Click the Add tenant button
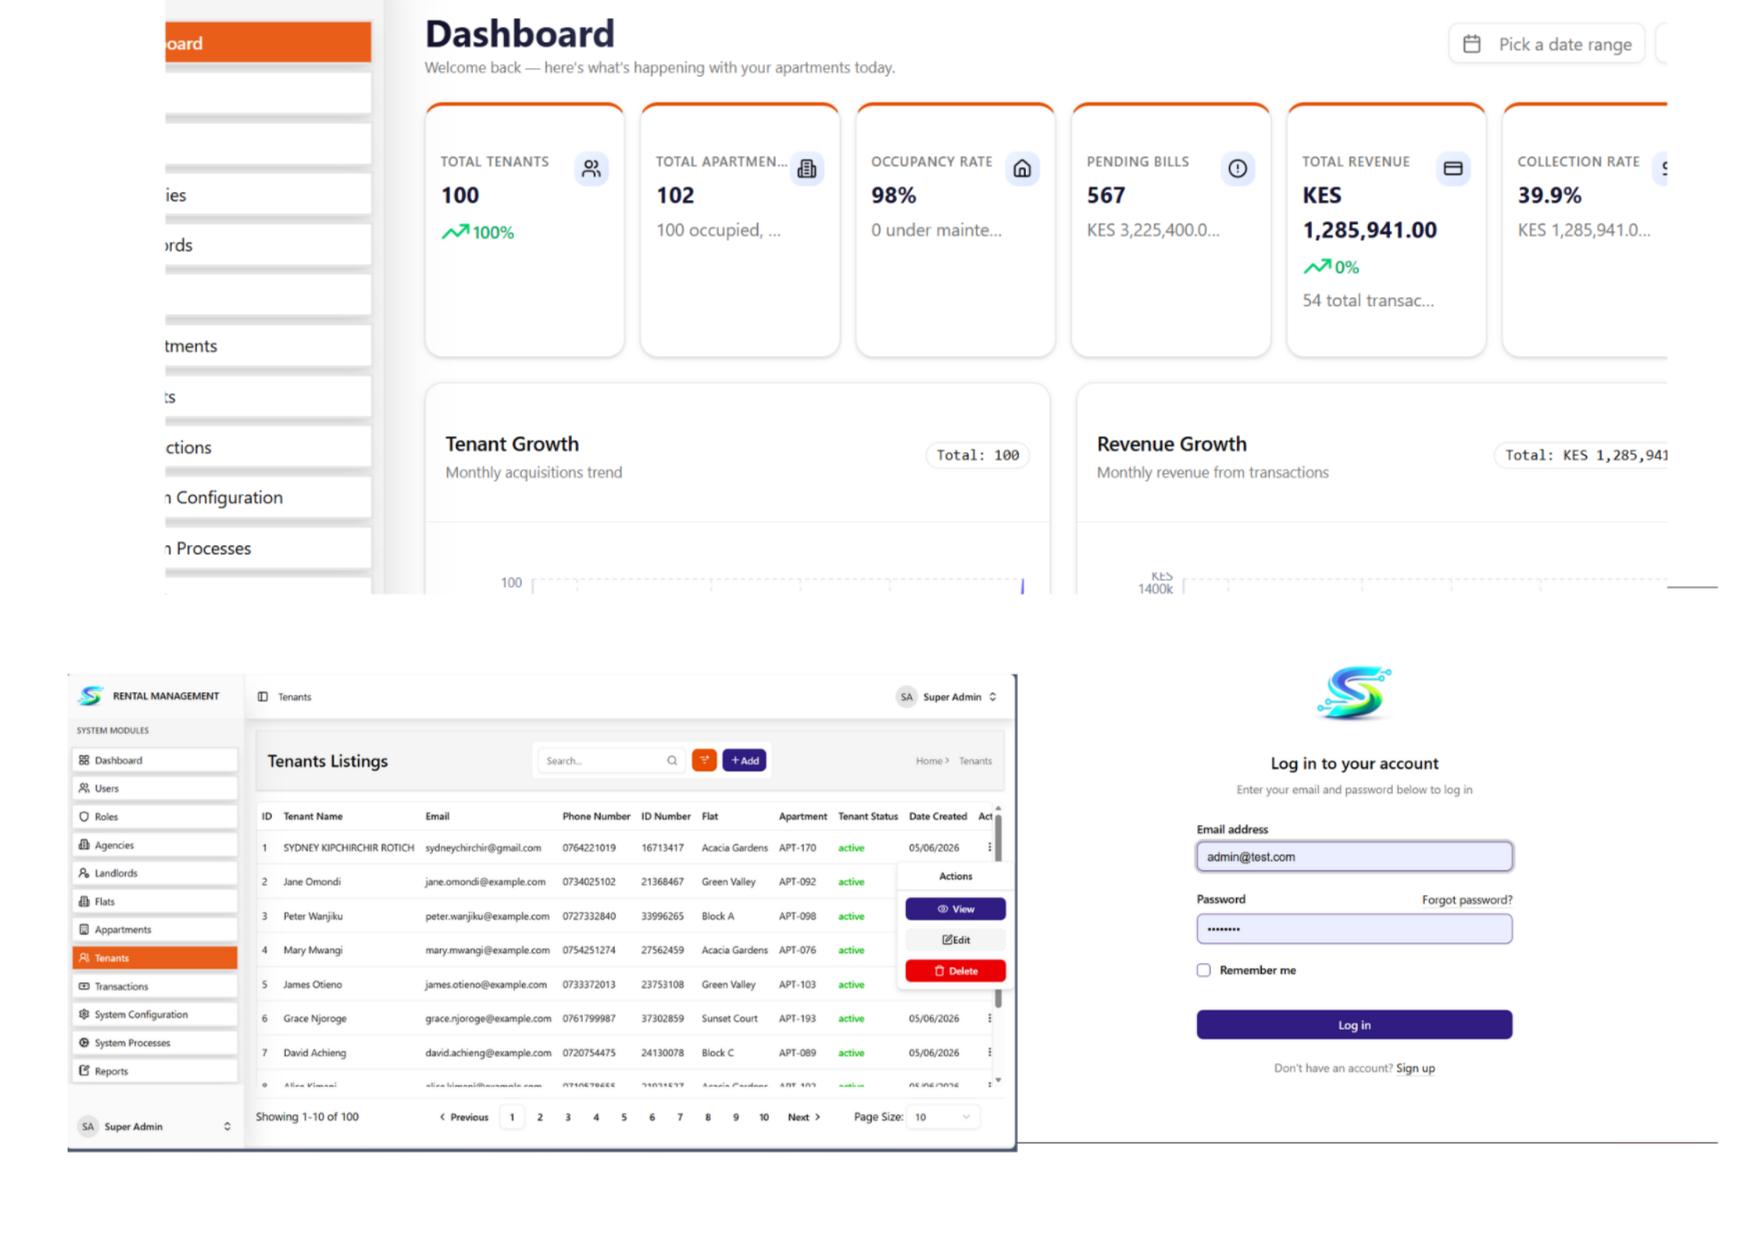Image resolution: width=1748 pixels, height=1240 pixels. 744,760
